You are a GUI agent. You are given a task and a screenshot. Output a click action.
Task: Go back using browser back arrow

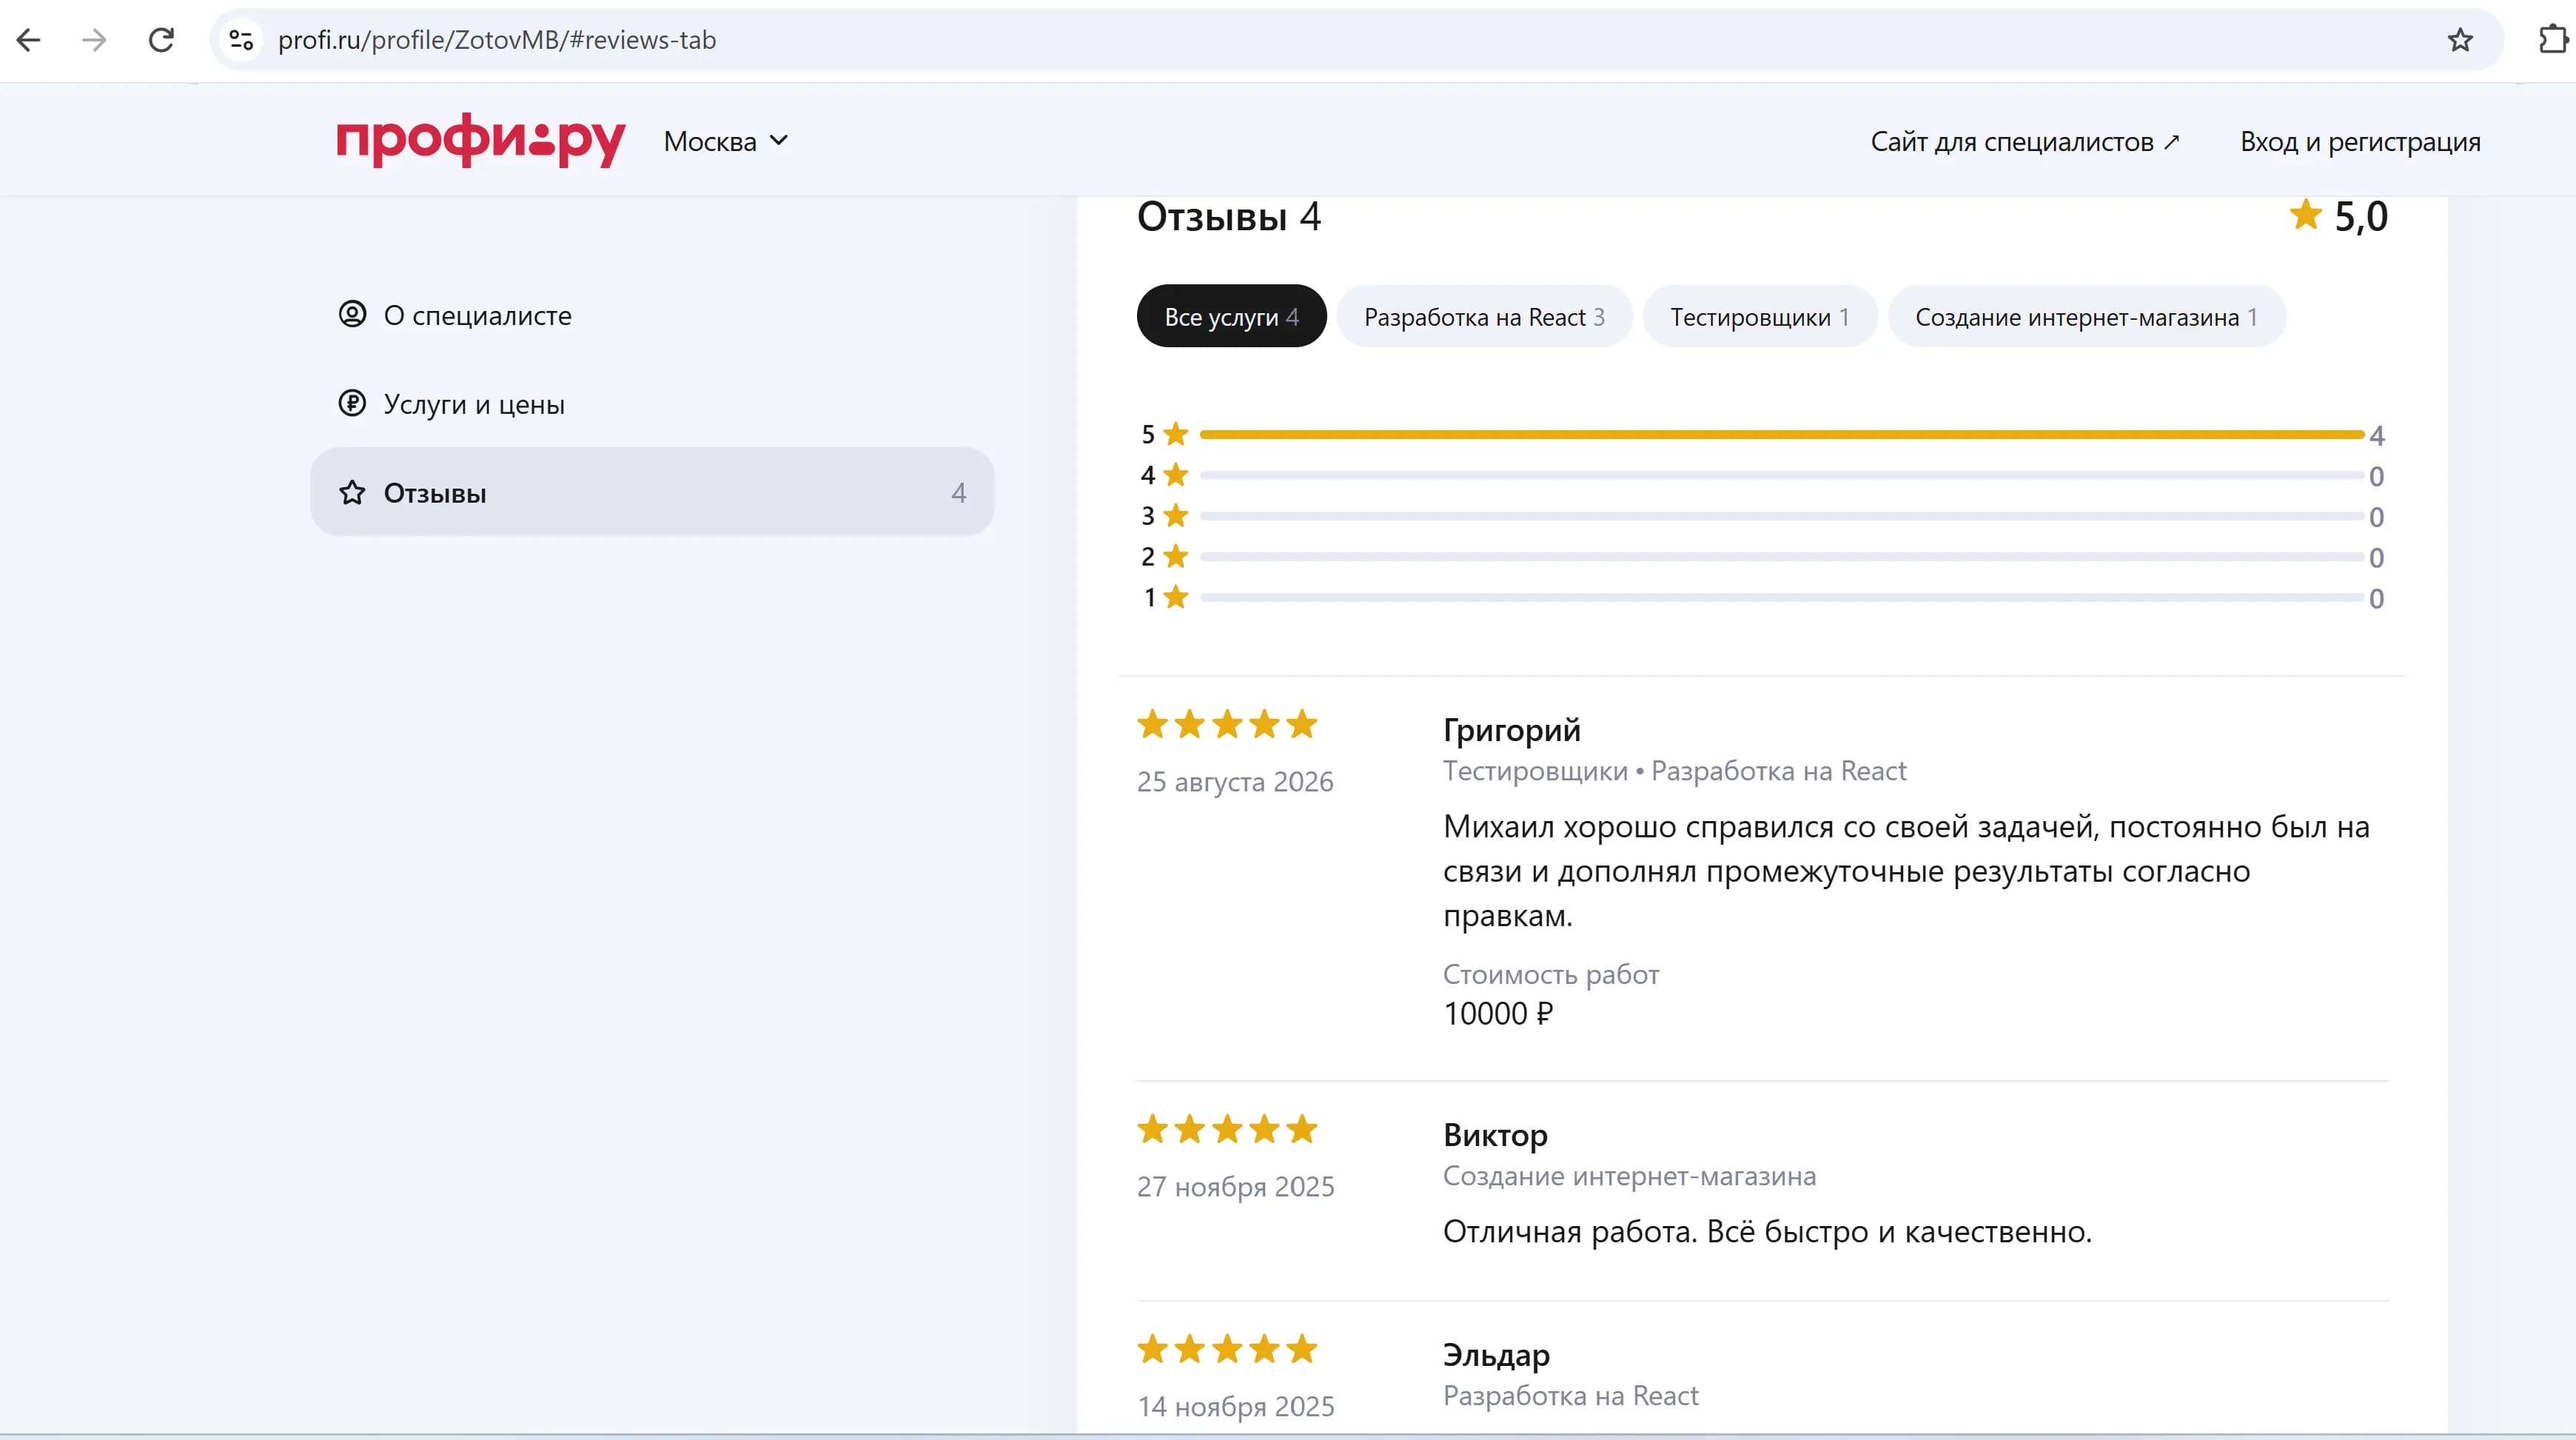[x=29, y=40]
